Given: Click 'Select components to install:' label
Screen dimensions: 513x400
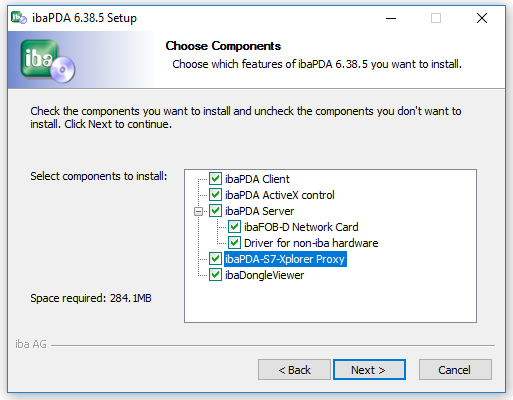Looking at the screenshot, I should [99, 176].
